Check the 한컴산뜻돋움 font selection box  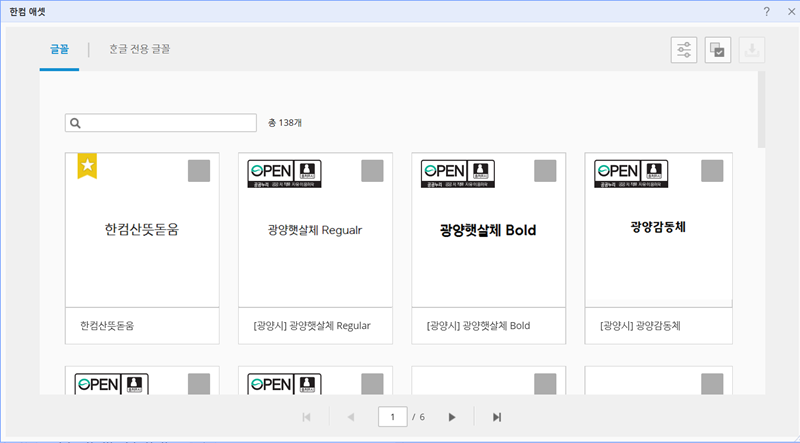pyautogui.click(x=199, y=171)
